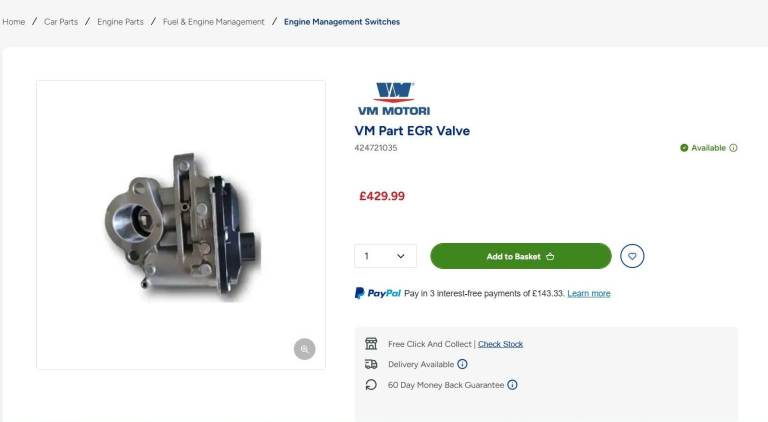Open Engine Parts breadcrumb link

[120, 21]
